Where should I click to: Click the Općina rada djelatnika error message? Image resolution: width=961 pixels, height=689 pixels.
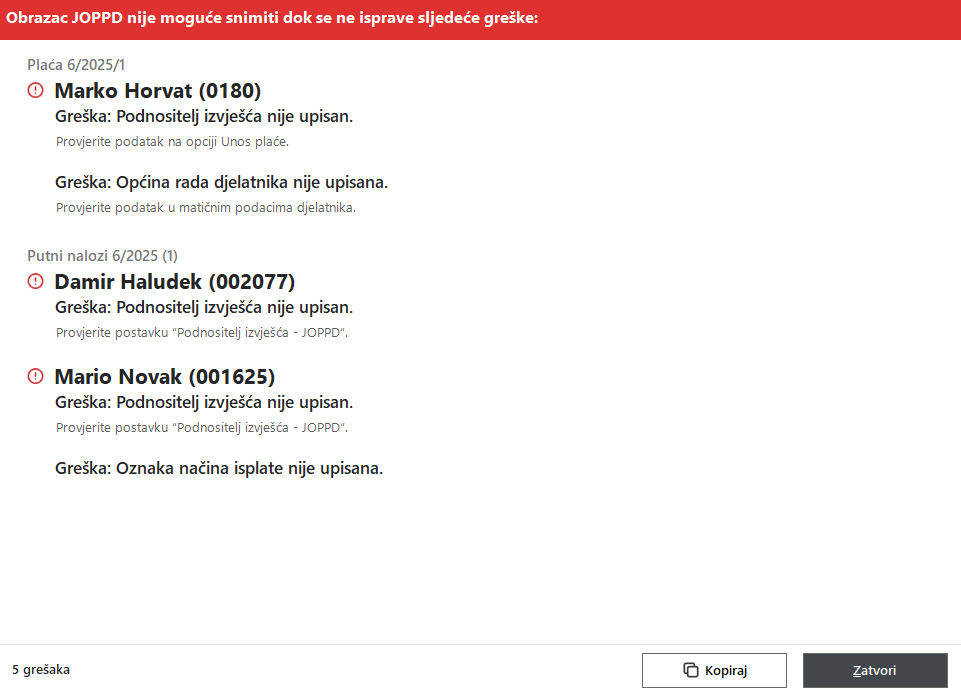[x=221, y=183]
